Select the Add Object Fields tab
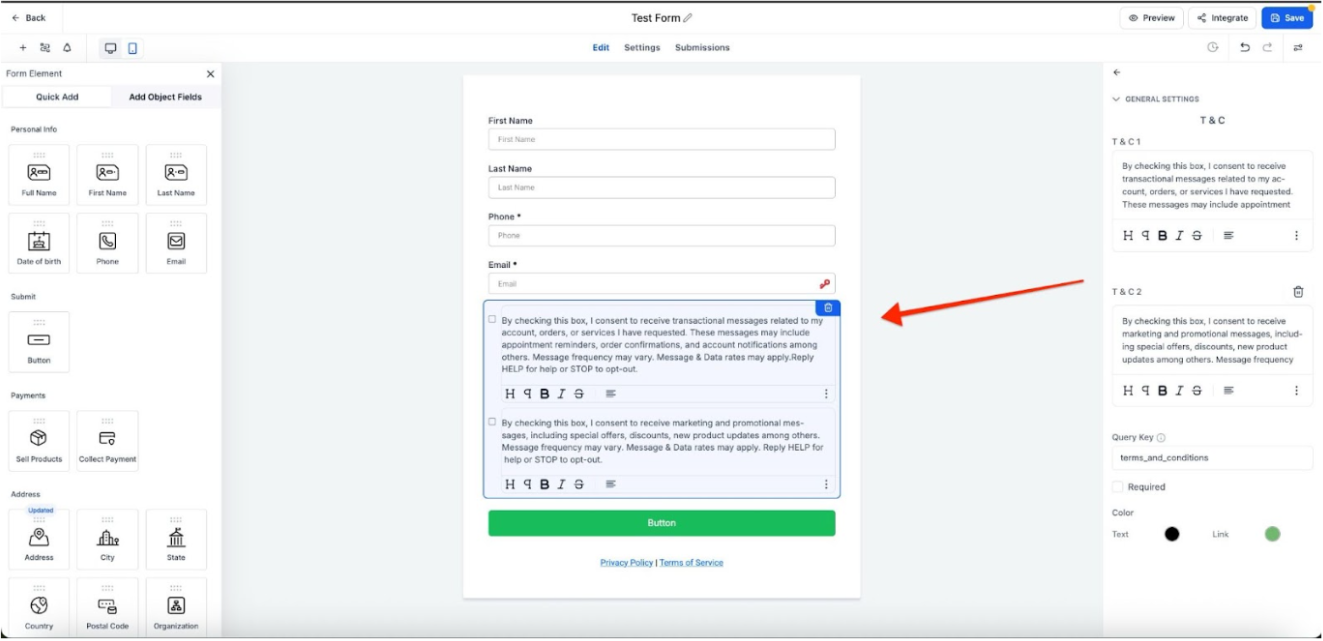Viewport: 1323px width, 641px height. pyautogui.click(x=165, y=97)
